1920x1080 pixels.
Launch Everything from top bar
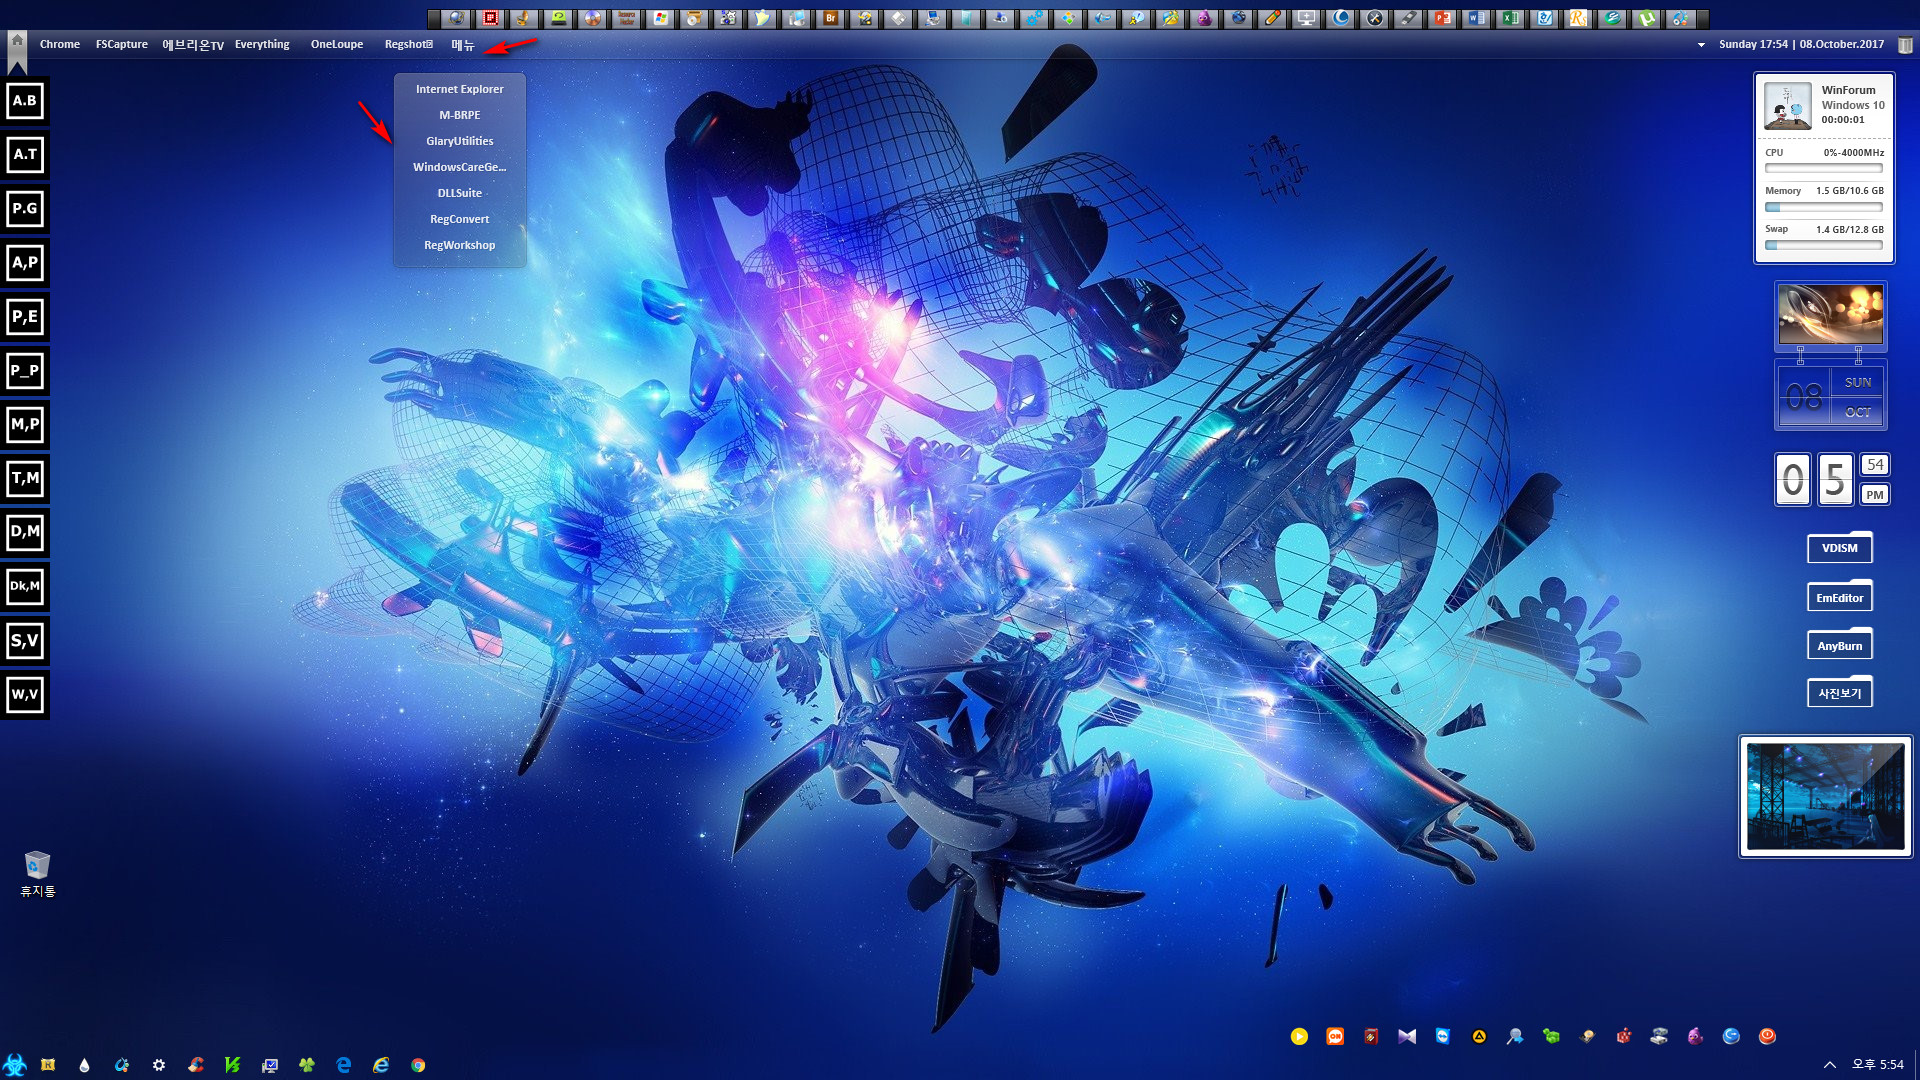pos(262,44)
